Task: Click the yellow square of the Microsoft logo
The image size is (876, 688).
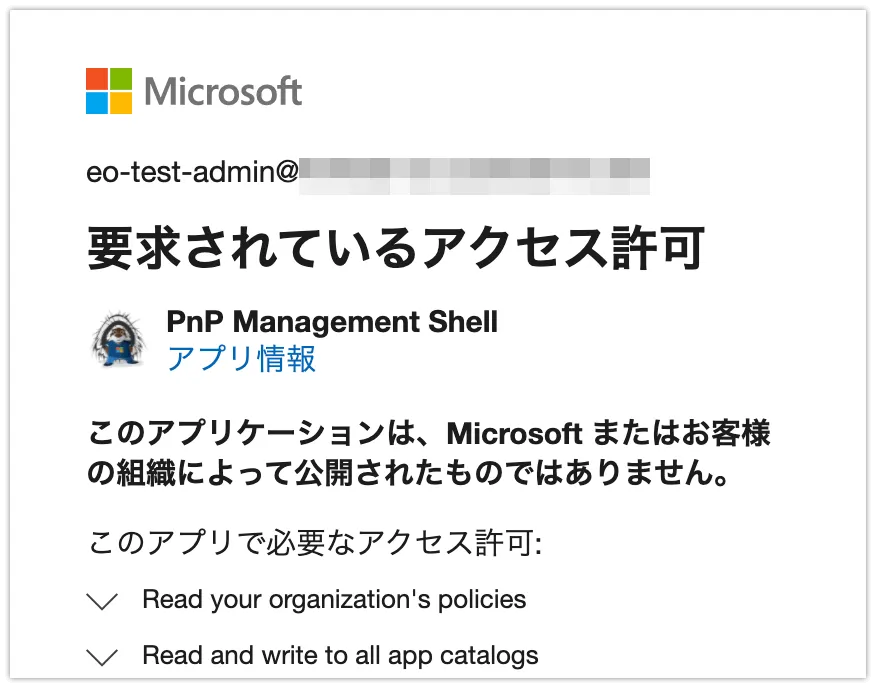Action: click(x=121, y=103)
